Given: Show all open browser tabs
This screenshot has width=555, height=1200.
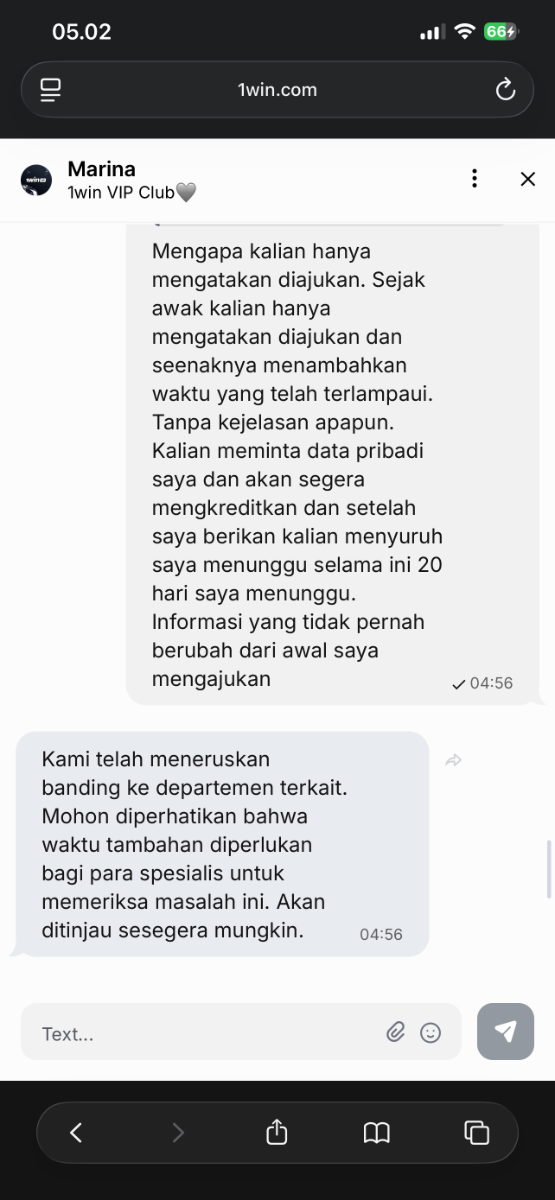Looking at the screenshot, I should (x=477, y=1132).
